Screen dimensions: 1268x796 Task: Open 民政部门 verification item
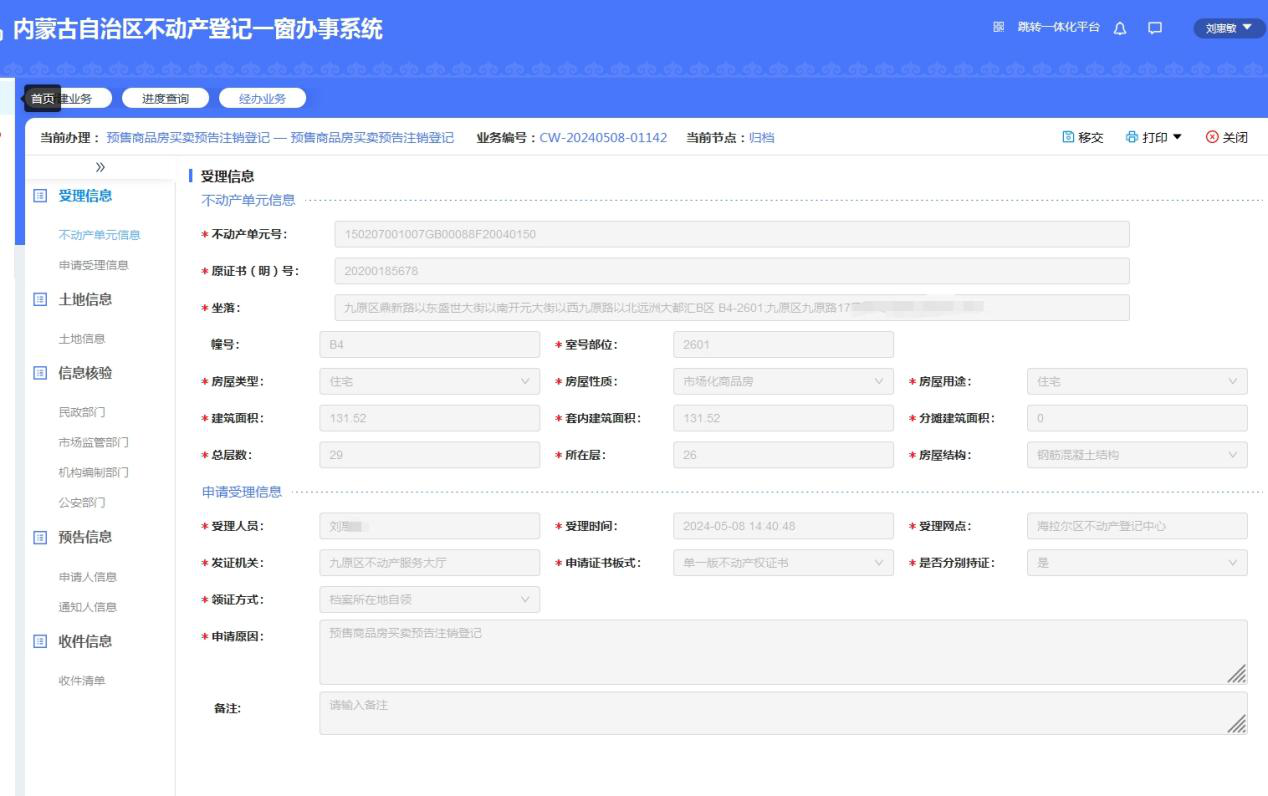82,412
